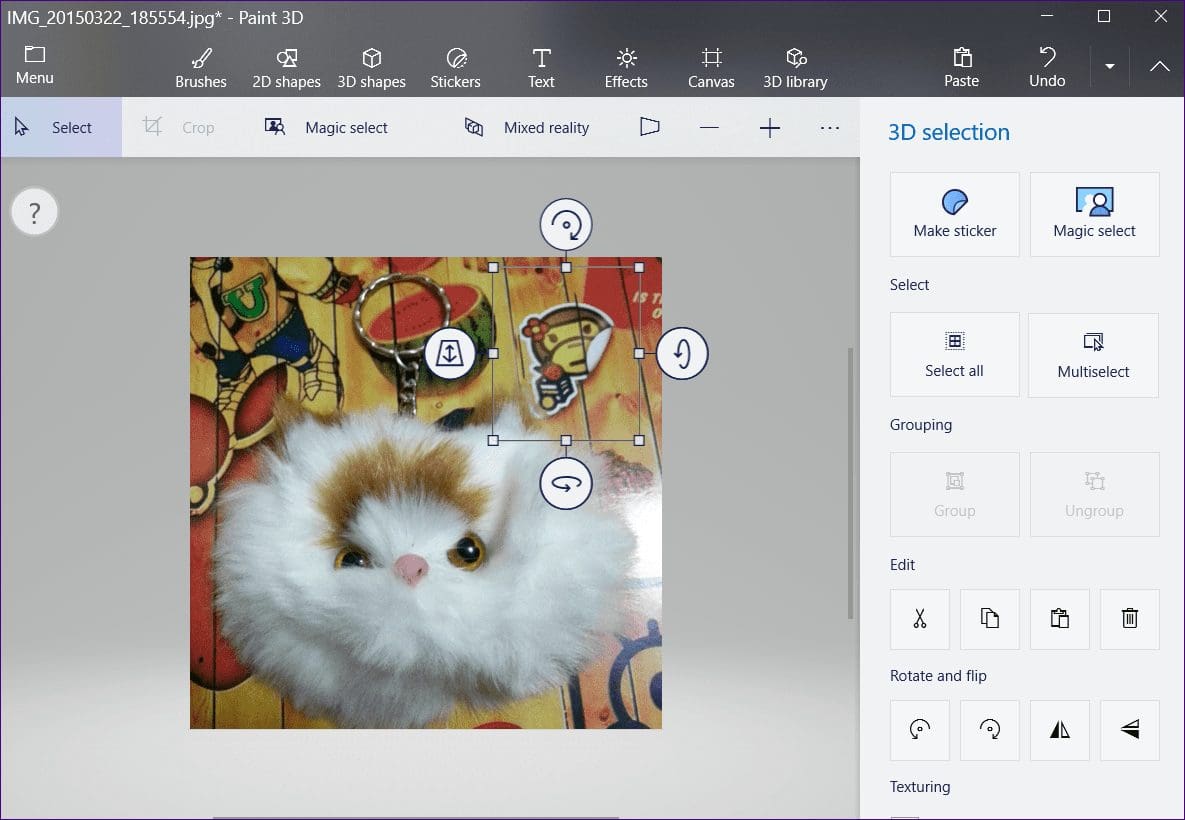The width and height of the screenshot is (1185, 820).
Task: Expand the history dropdown arrow next to Undo
Action: (x=1109, y=67)
